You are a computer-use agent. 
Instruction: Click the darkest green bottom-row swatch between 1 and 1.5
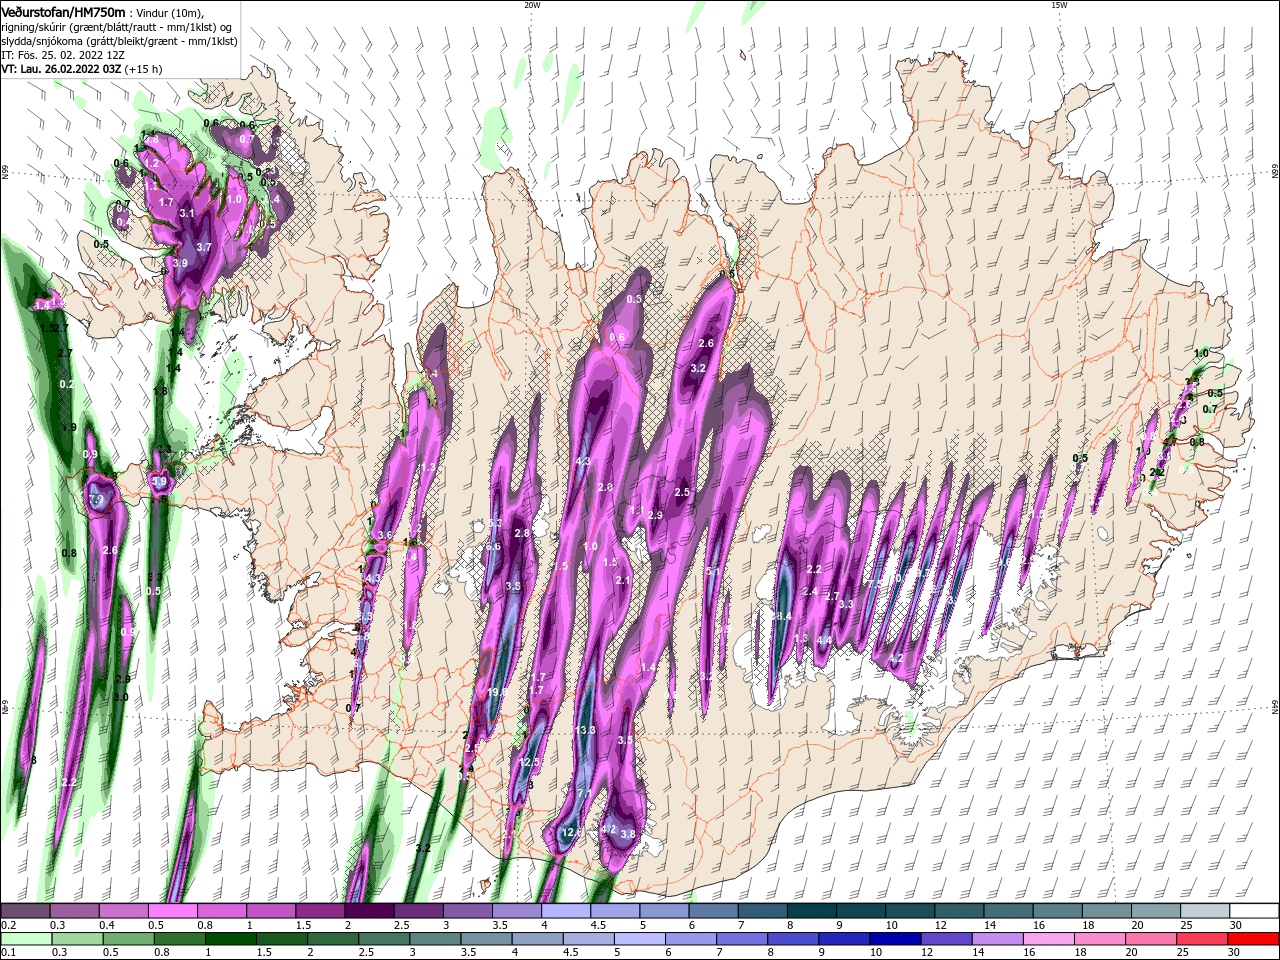click(x=230, y=939)
